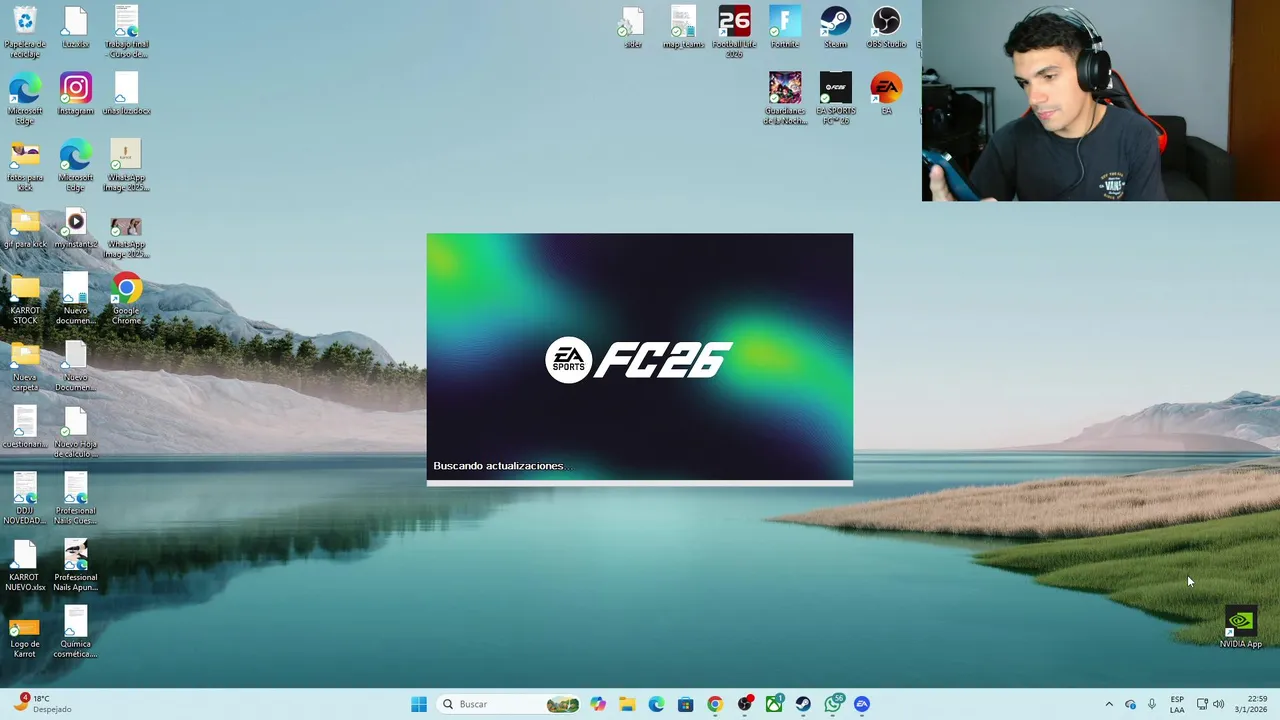Screen dimensions: 1280x720
Task: Open the Windows Start menu
Action: coord(419,704)
